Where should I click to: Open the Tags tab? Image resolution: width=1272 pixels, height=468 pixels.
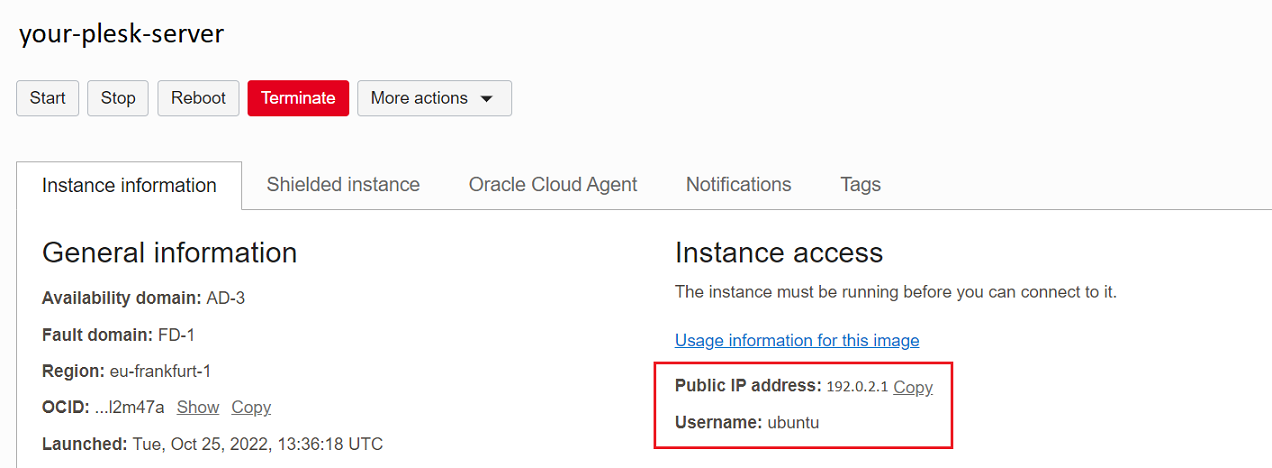tap(860, 184)
